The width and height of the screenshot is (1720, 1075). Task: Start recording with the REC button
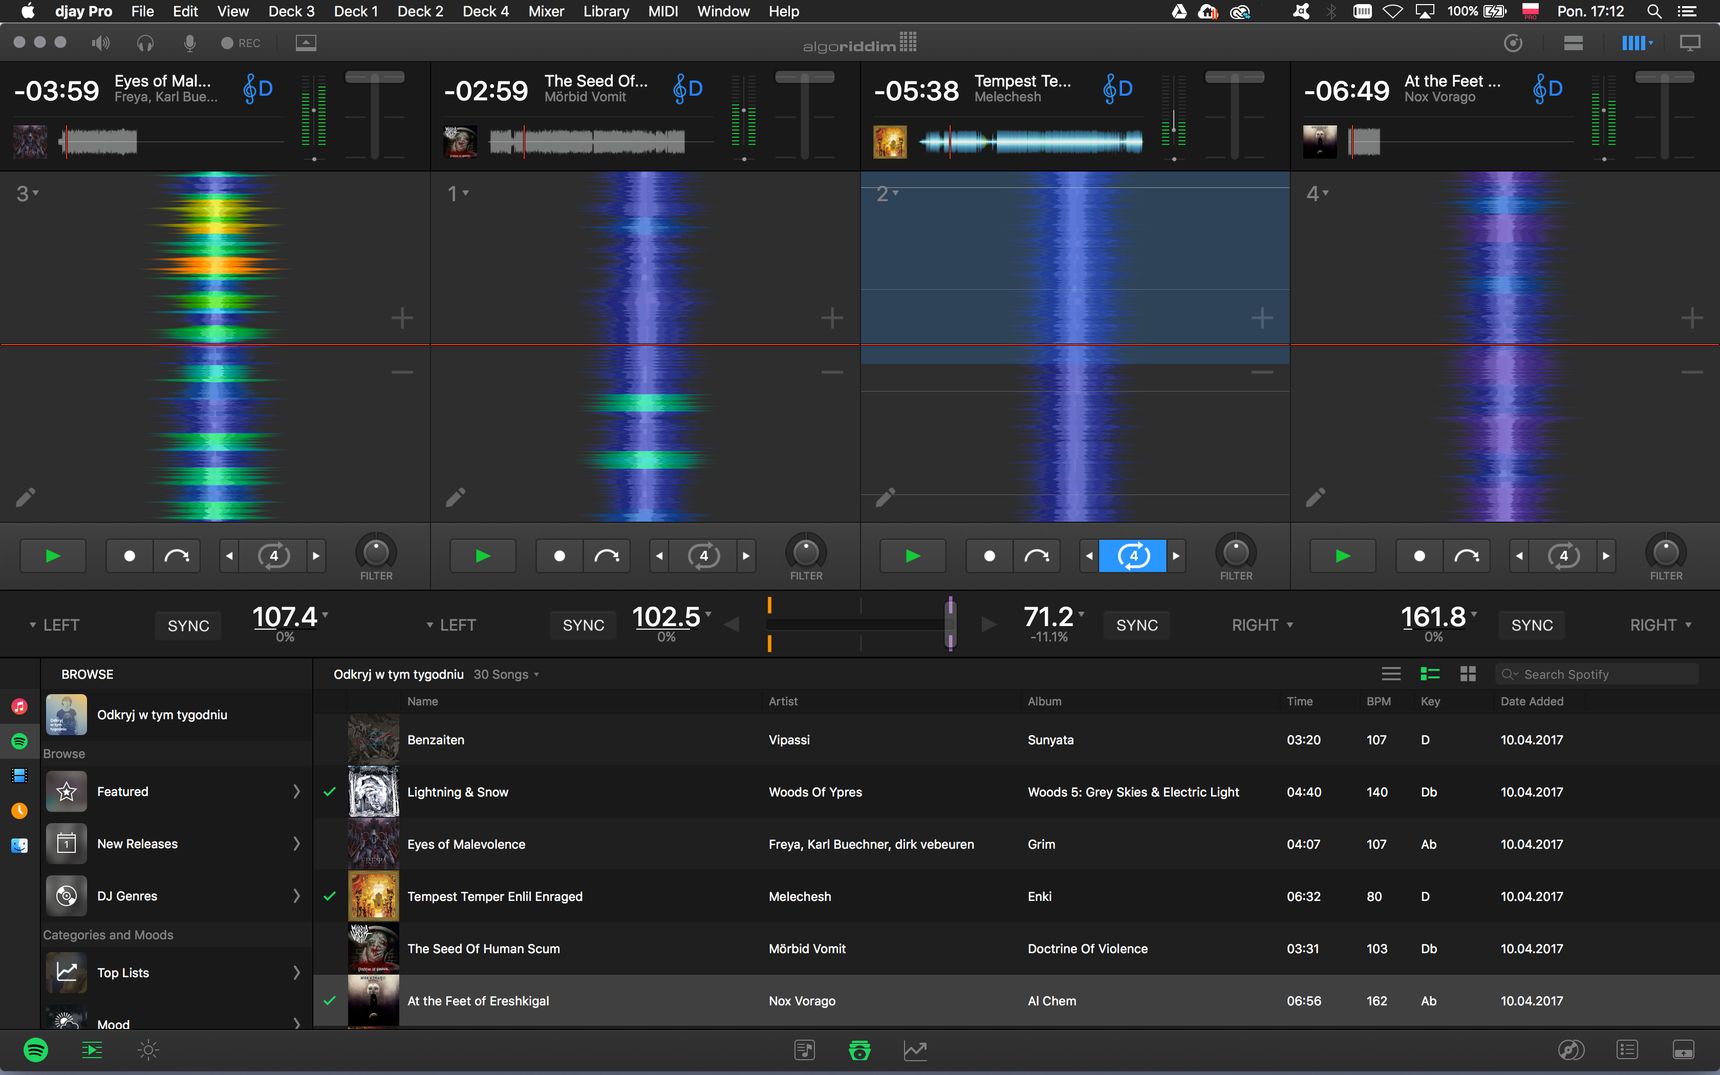241,43
